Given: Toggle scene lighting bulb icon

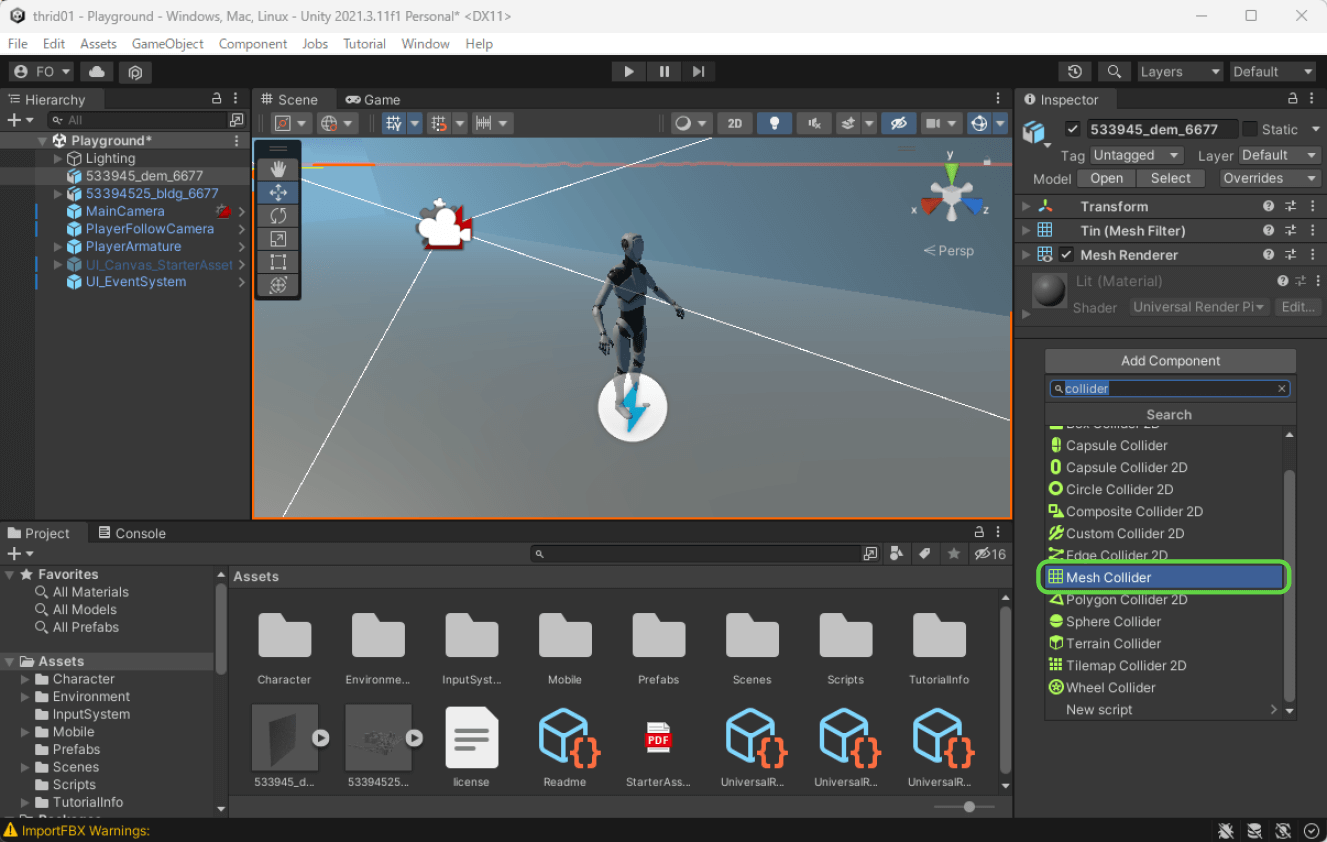Looking at the screenshot, I should pyautogui.click(x=774, y=123).
